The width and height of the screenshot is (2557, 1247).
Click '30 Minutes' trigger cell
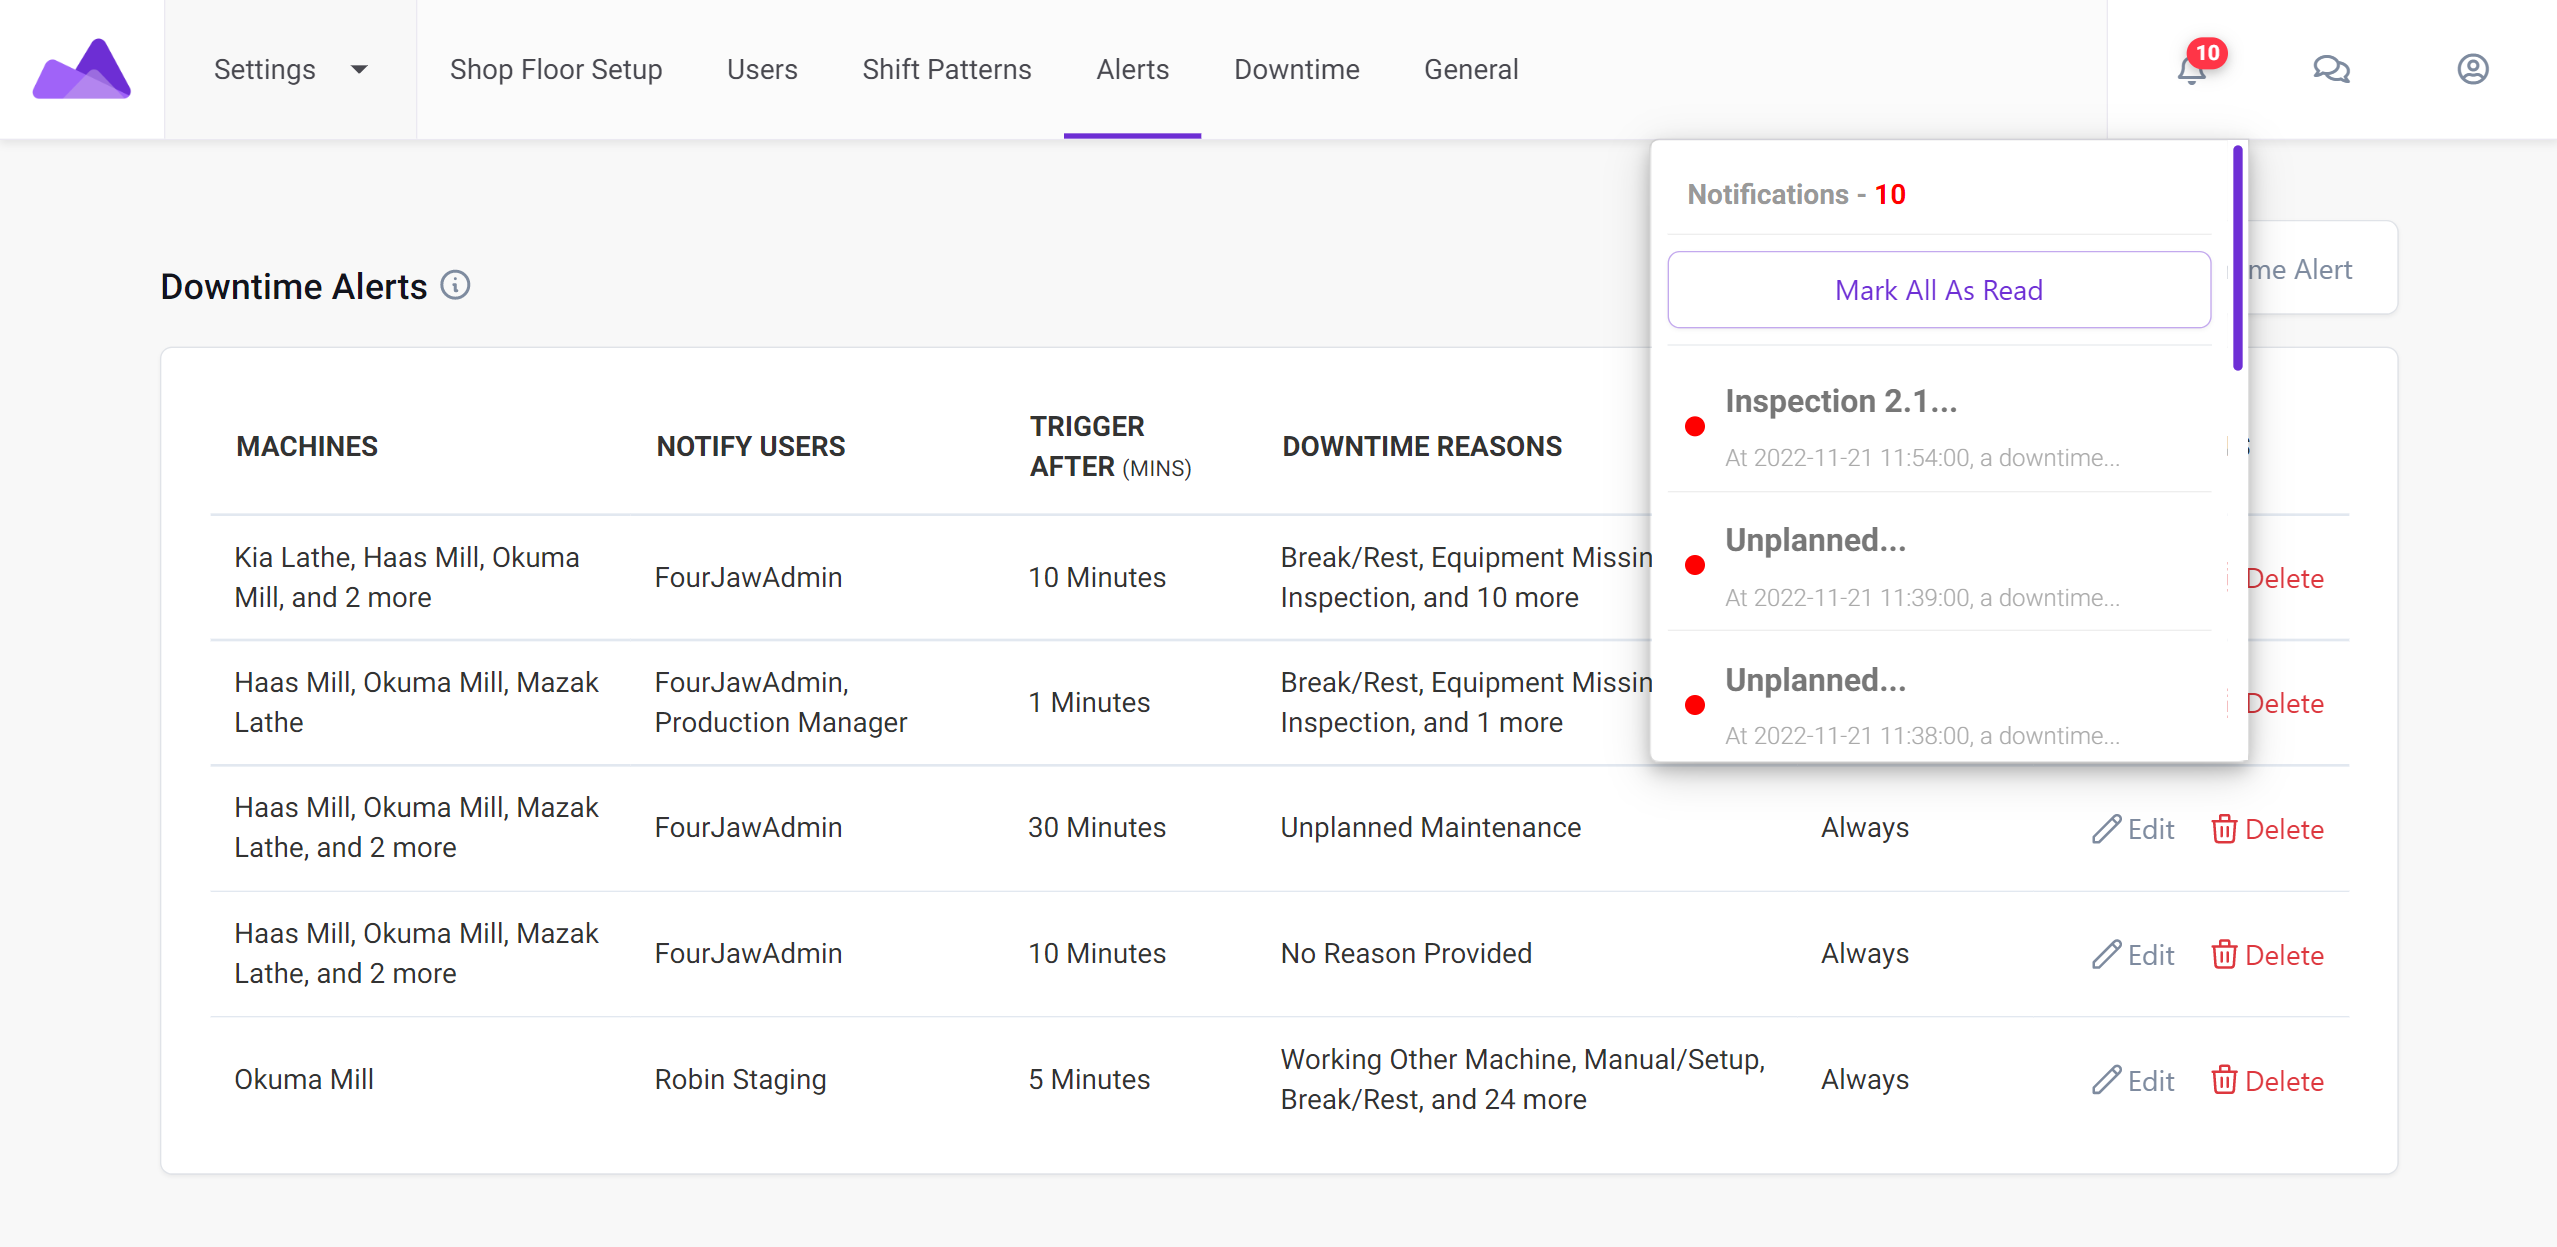pos(1097,828)
